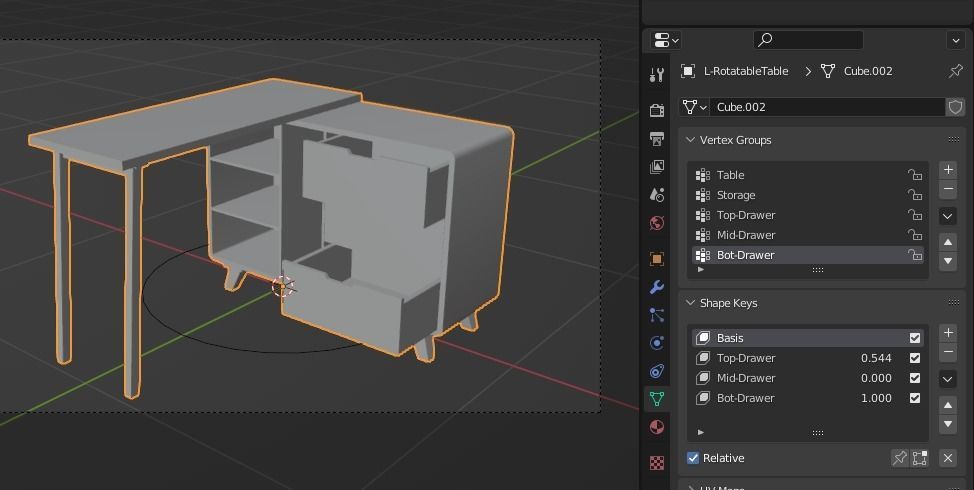Viewport: 974px width, 490px height.
Task: Uncheck the Basis shape key checkbox
Action: pyautogui.click(x=915, y=338)
